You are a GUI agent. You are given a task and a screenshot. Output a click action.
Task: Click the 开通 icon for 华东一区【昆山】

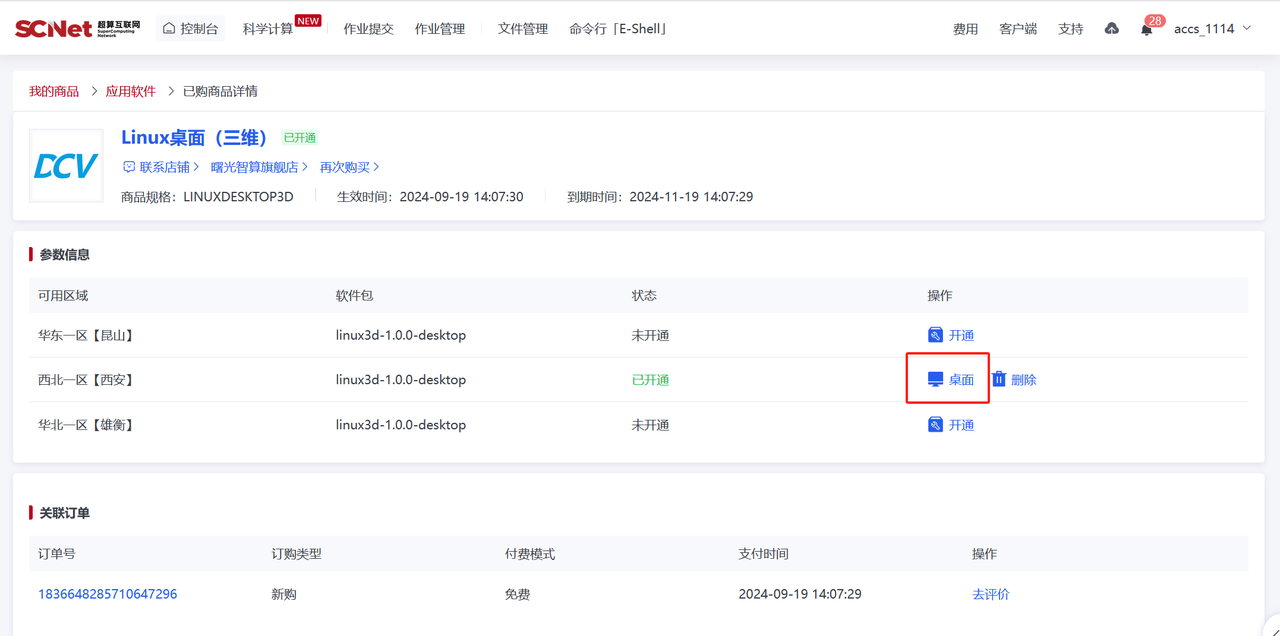[x=935, y=335]
